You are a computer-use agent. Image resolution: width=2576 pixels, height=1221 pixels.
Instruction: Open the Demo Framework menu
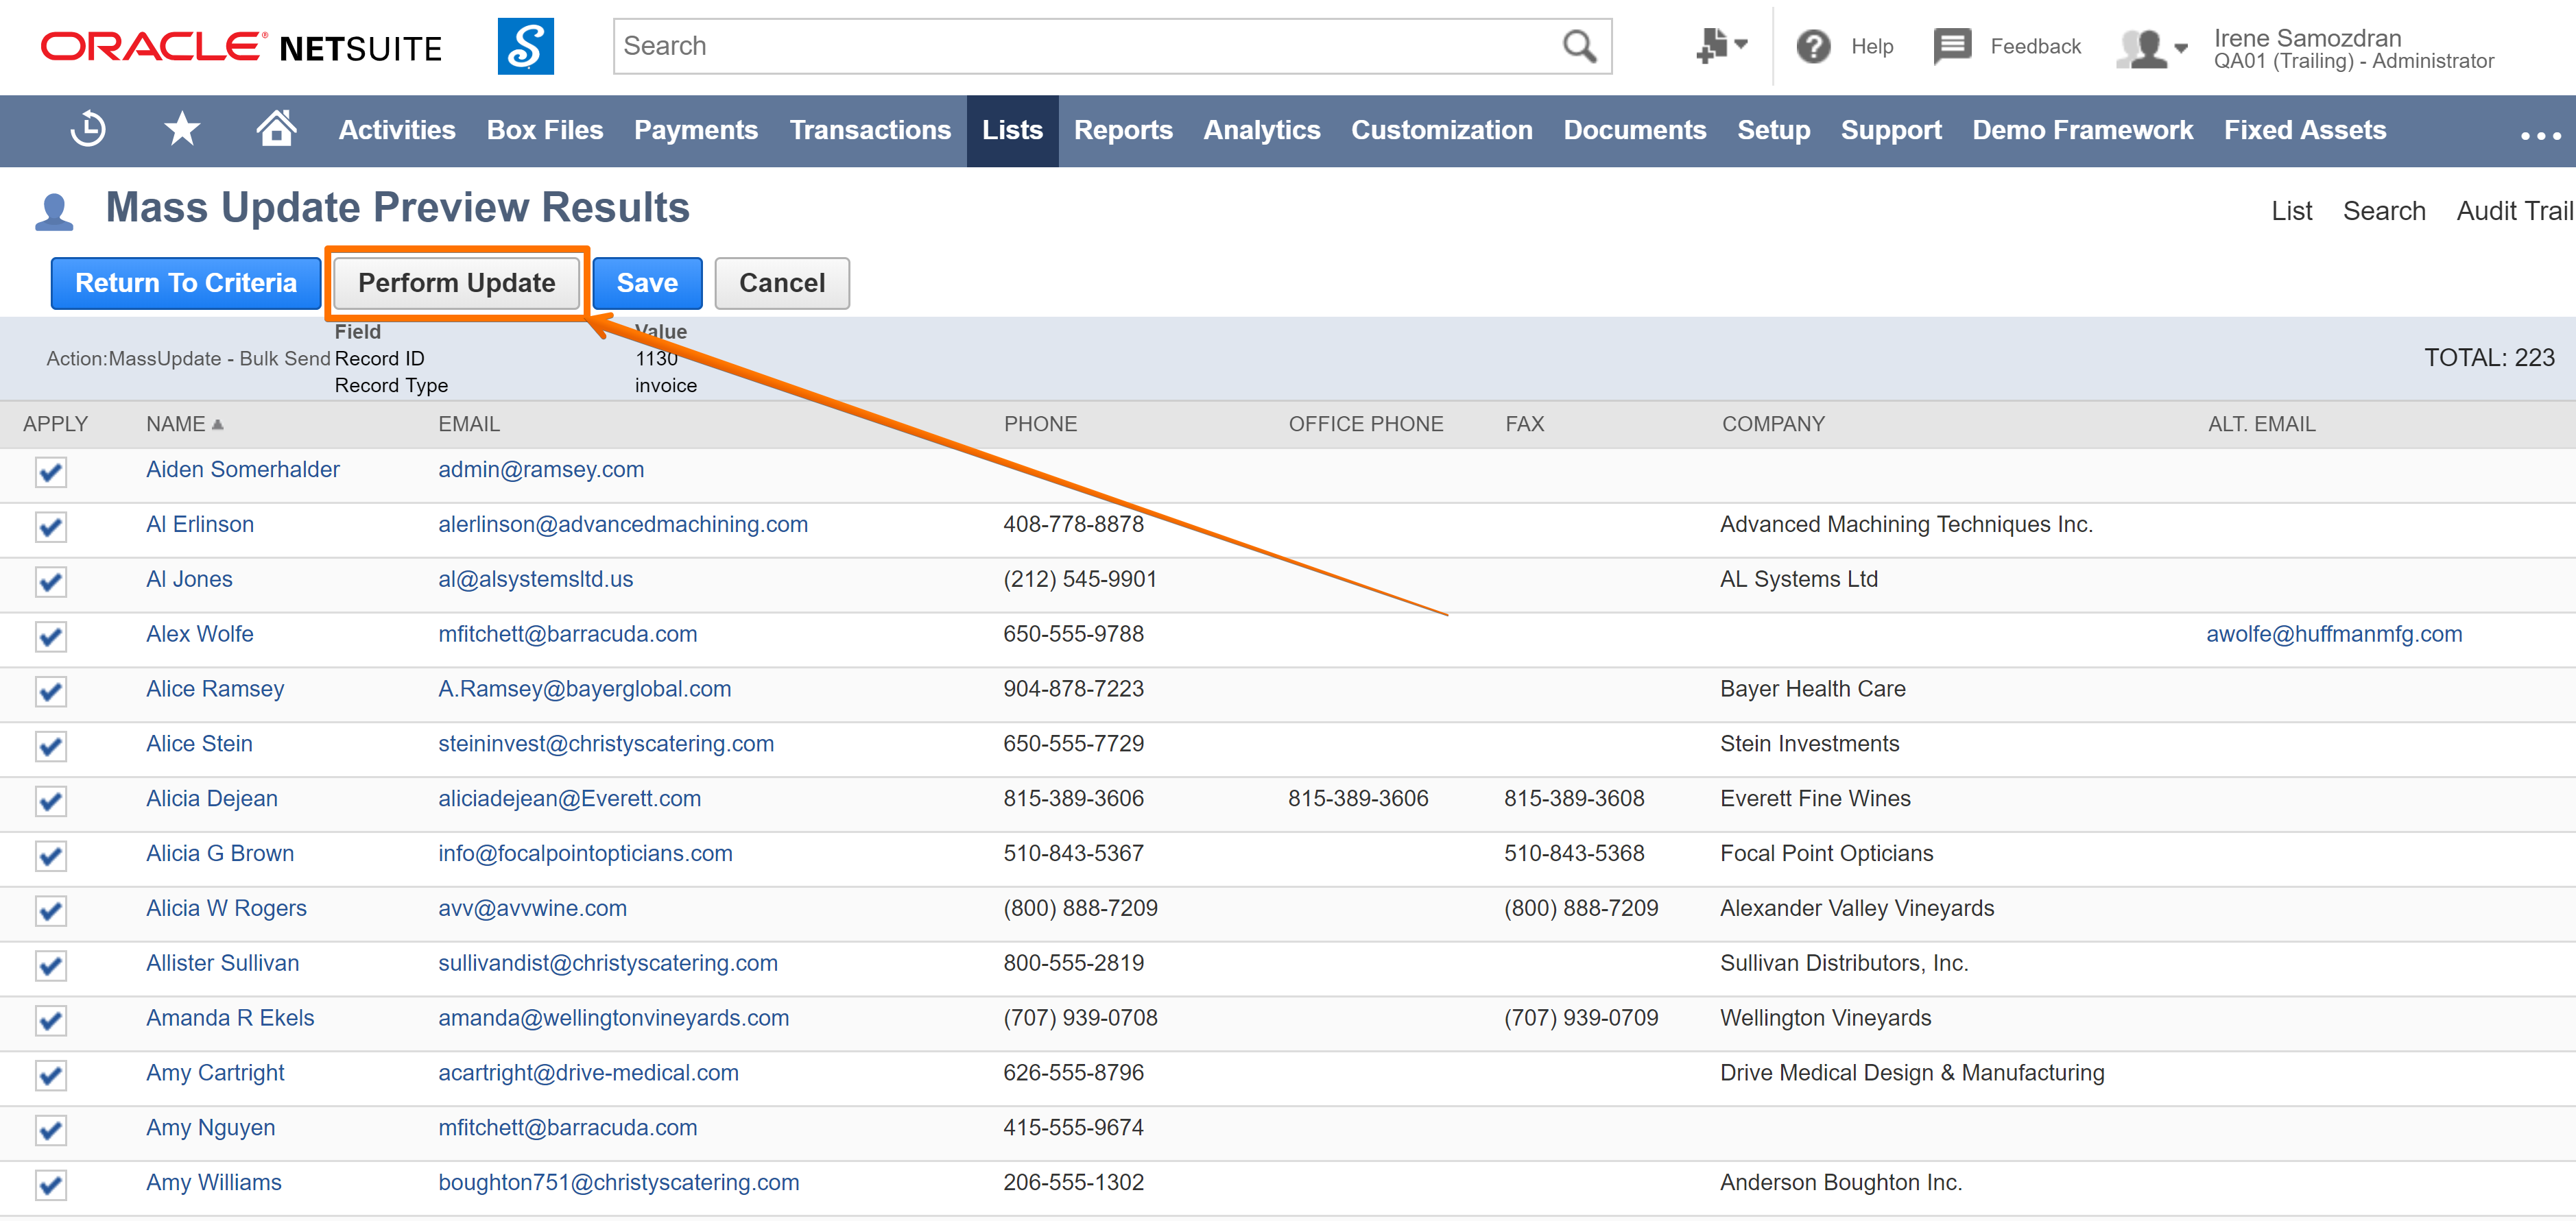point(2082,130)
